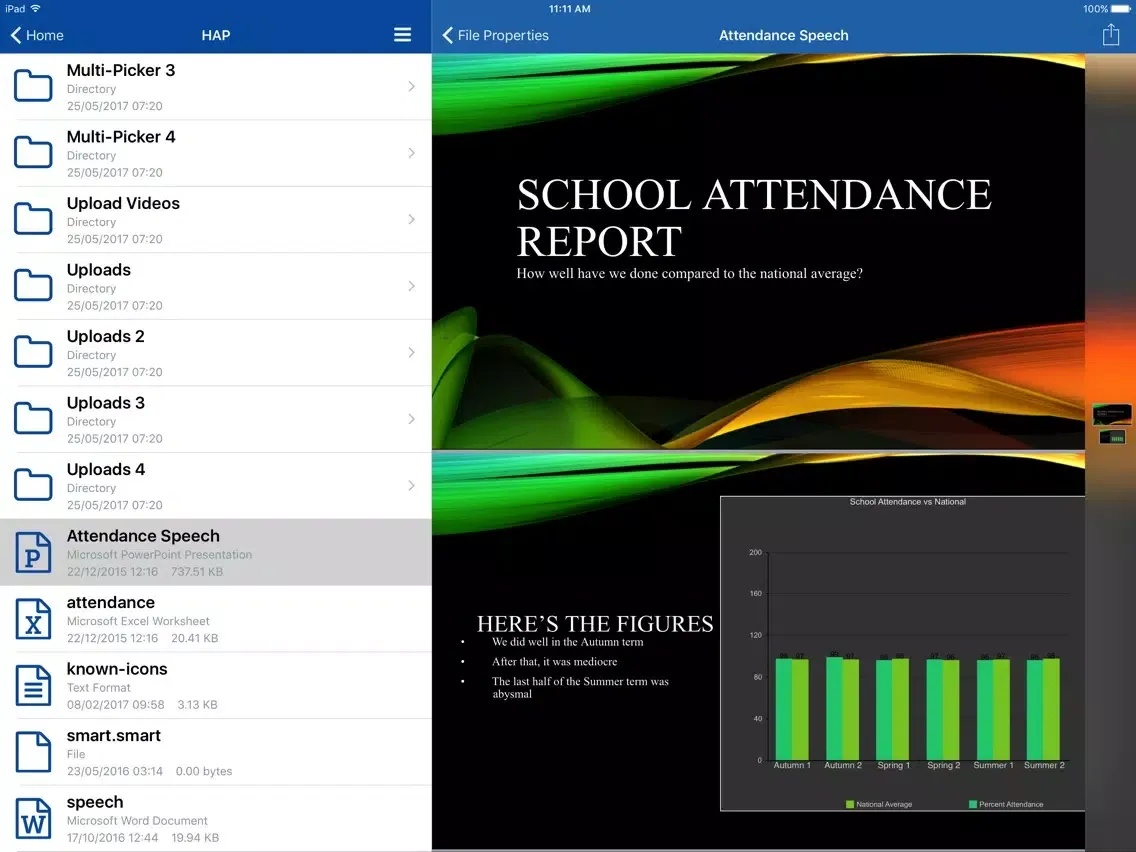Expand Multi-Picker 3 with its chevron
The height and width of the screenshot is (852, 1136).
point(412,86)
